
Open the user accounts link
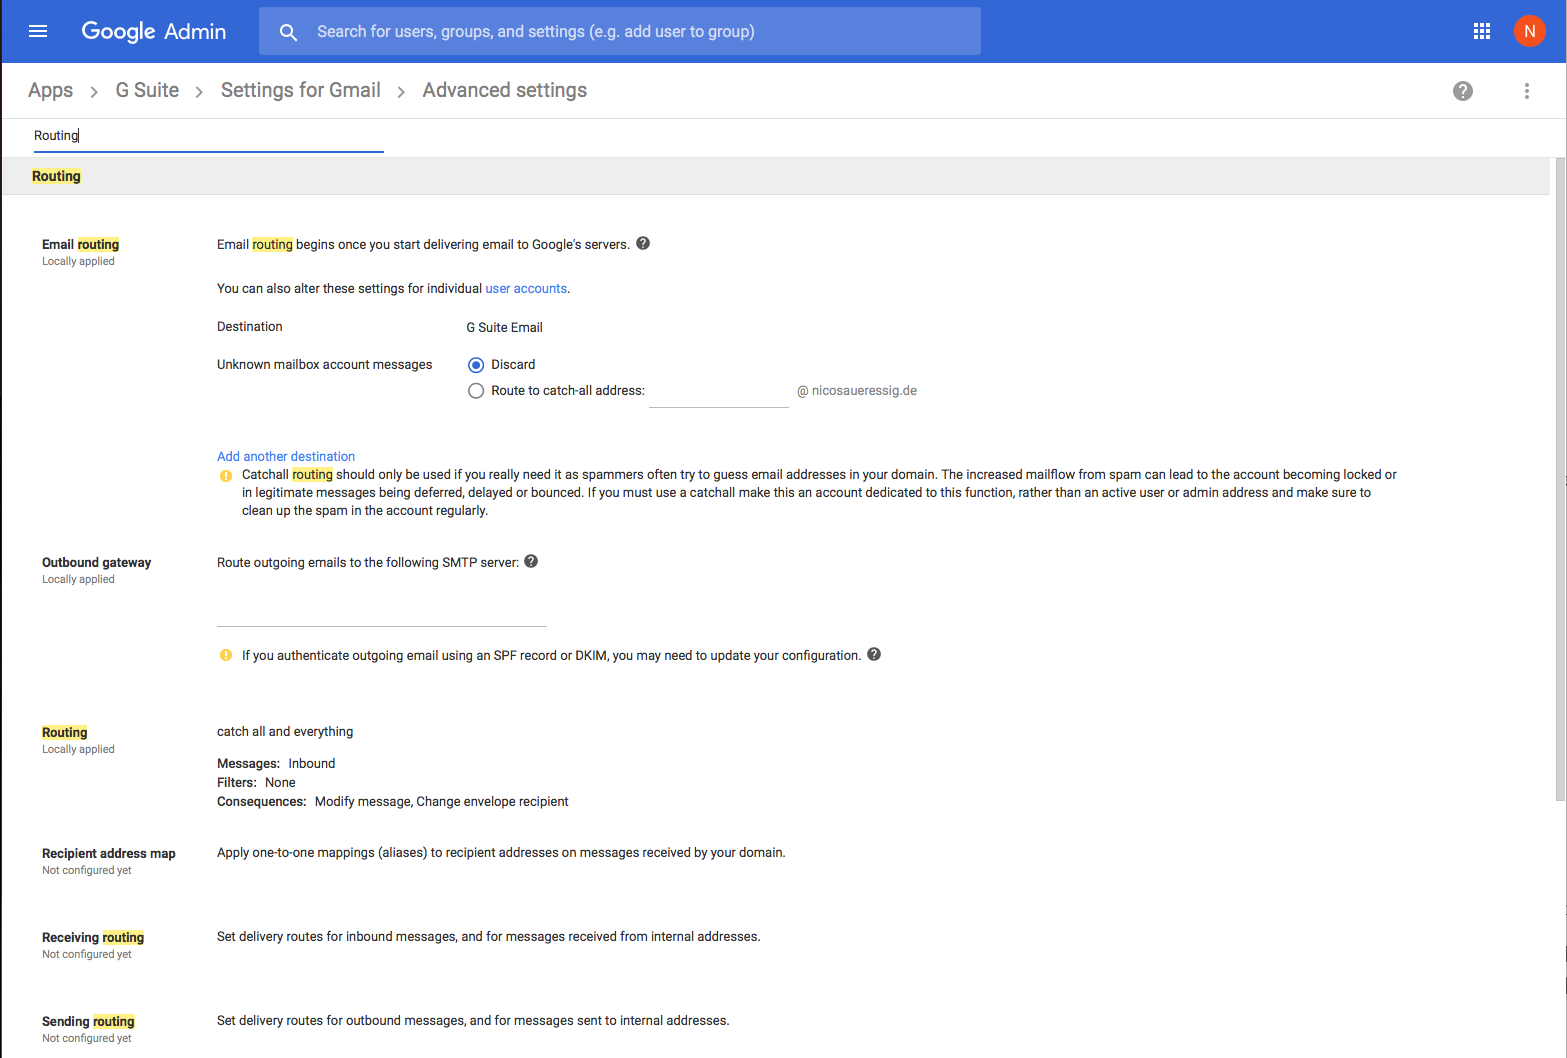pos(526,288)
